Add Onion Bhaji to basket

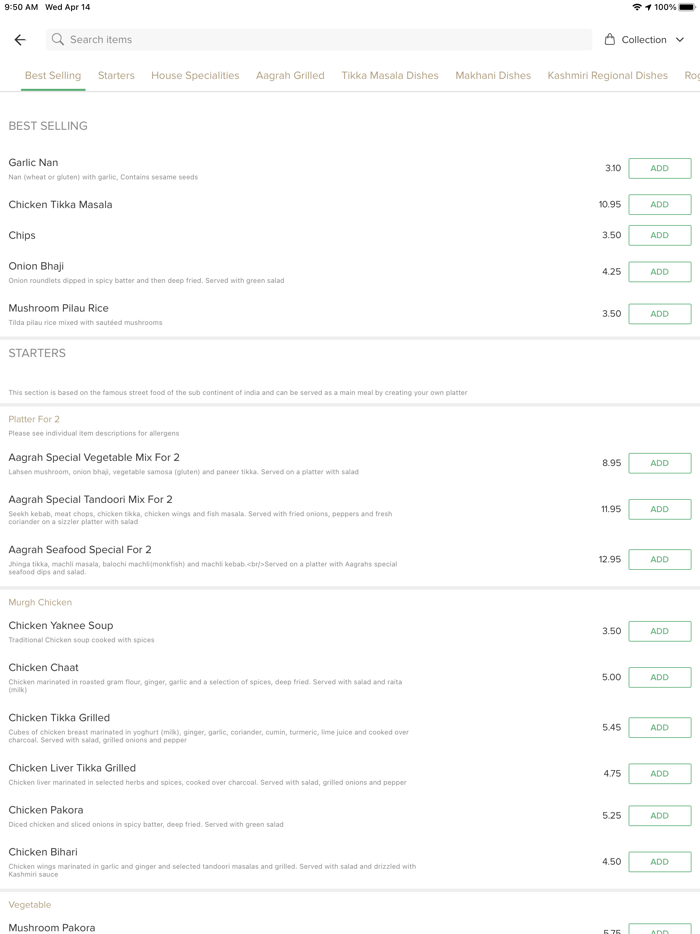(659, 272)
